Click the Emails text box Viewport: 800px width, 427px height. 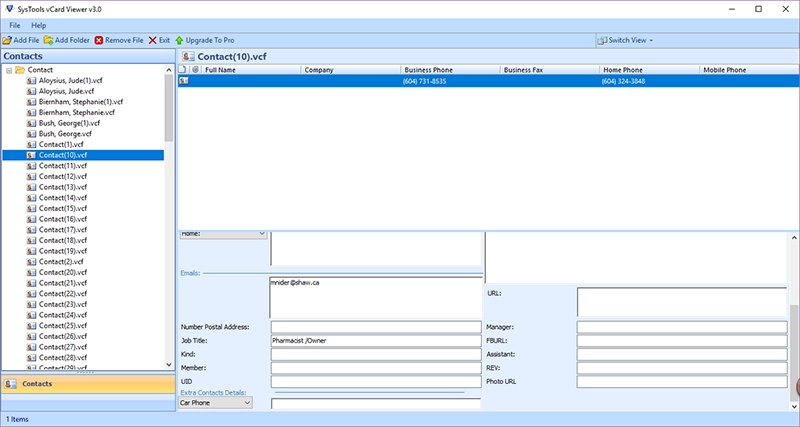point(376,298)
